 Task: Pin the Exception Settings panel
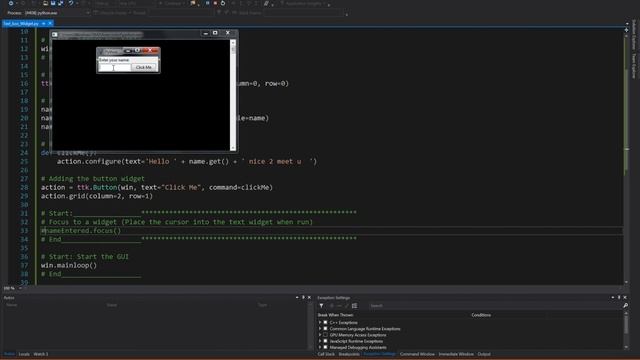pos(619,298)
